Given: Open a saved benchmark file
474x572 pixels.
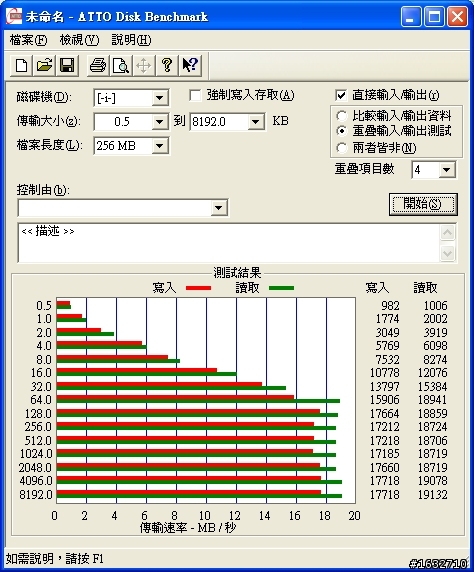Looking at the screenshot, I should click(44, 66).
